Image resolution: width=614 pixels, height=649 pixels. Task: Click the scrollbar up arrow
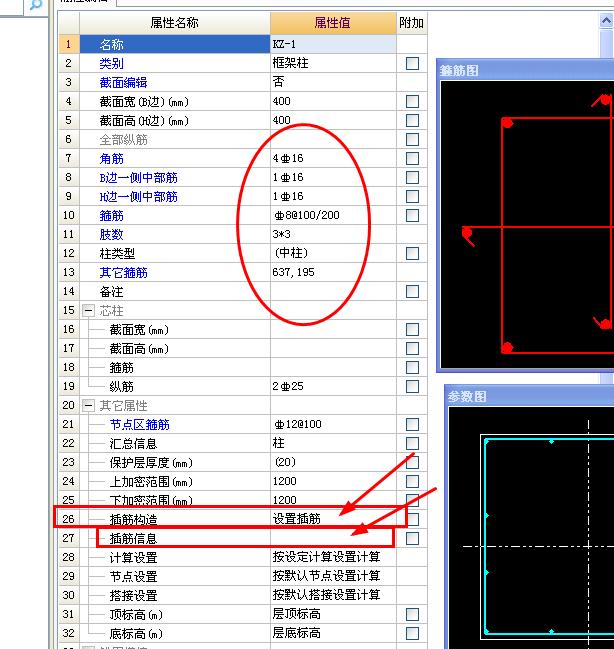(x=607, y=20)
